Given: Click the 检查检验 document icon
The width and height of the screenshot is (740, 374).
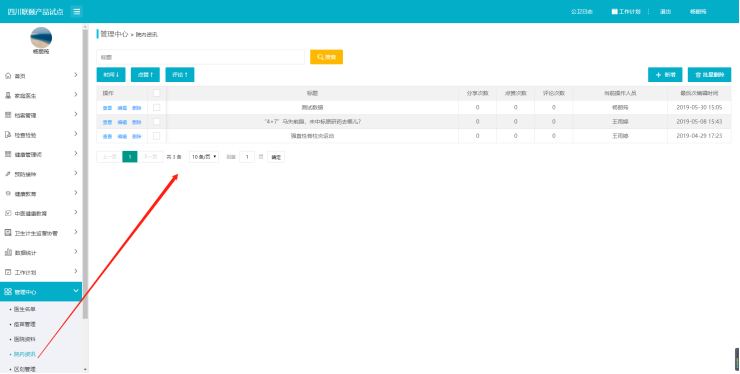Looking at the screenshot, I should [8, 135].
